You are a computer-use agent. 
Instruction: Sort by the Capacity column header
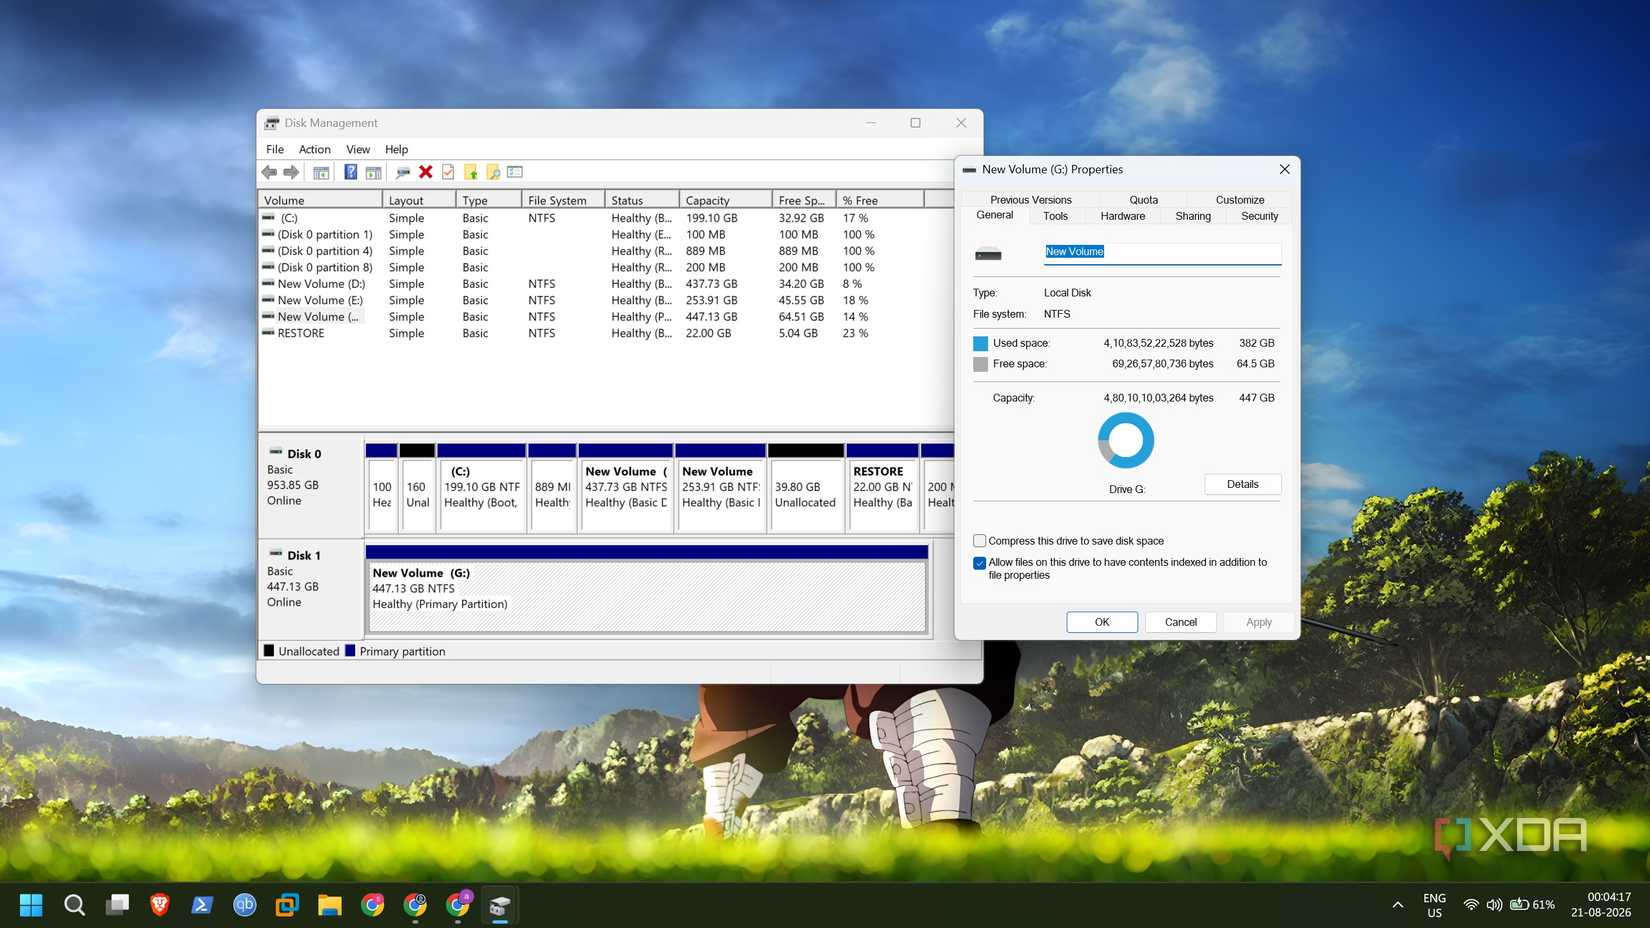point(725,200)
